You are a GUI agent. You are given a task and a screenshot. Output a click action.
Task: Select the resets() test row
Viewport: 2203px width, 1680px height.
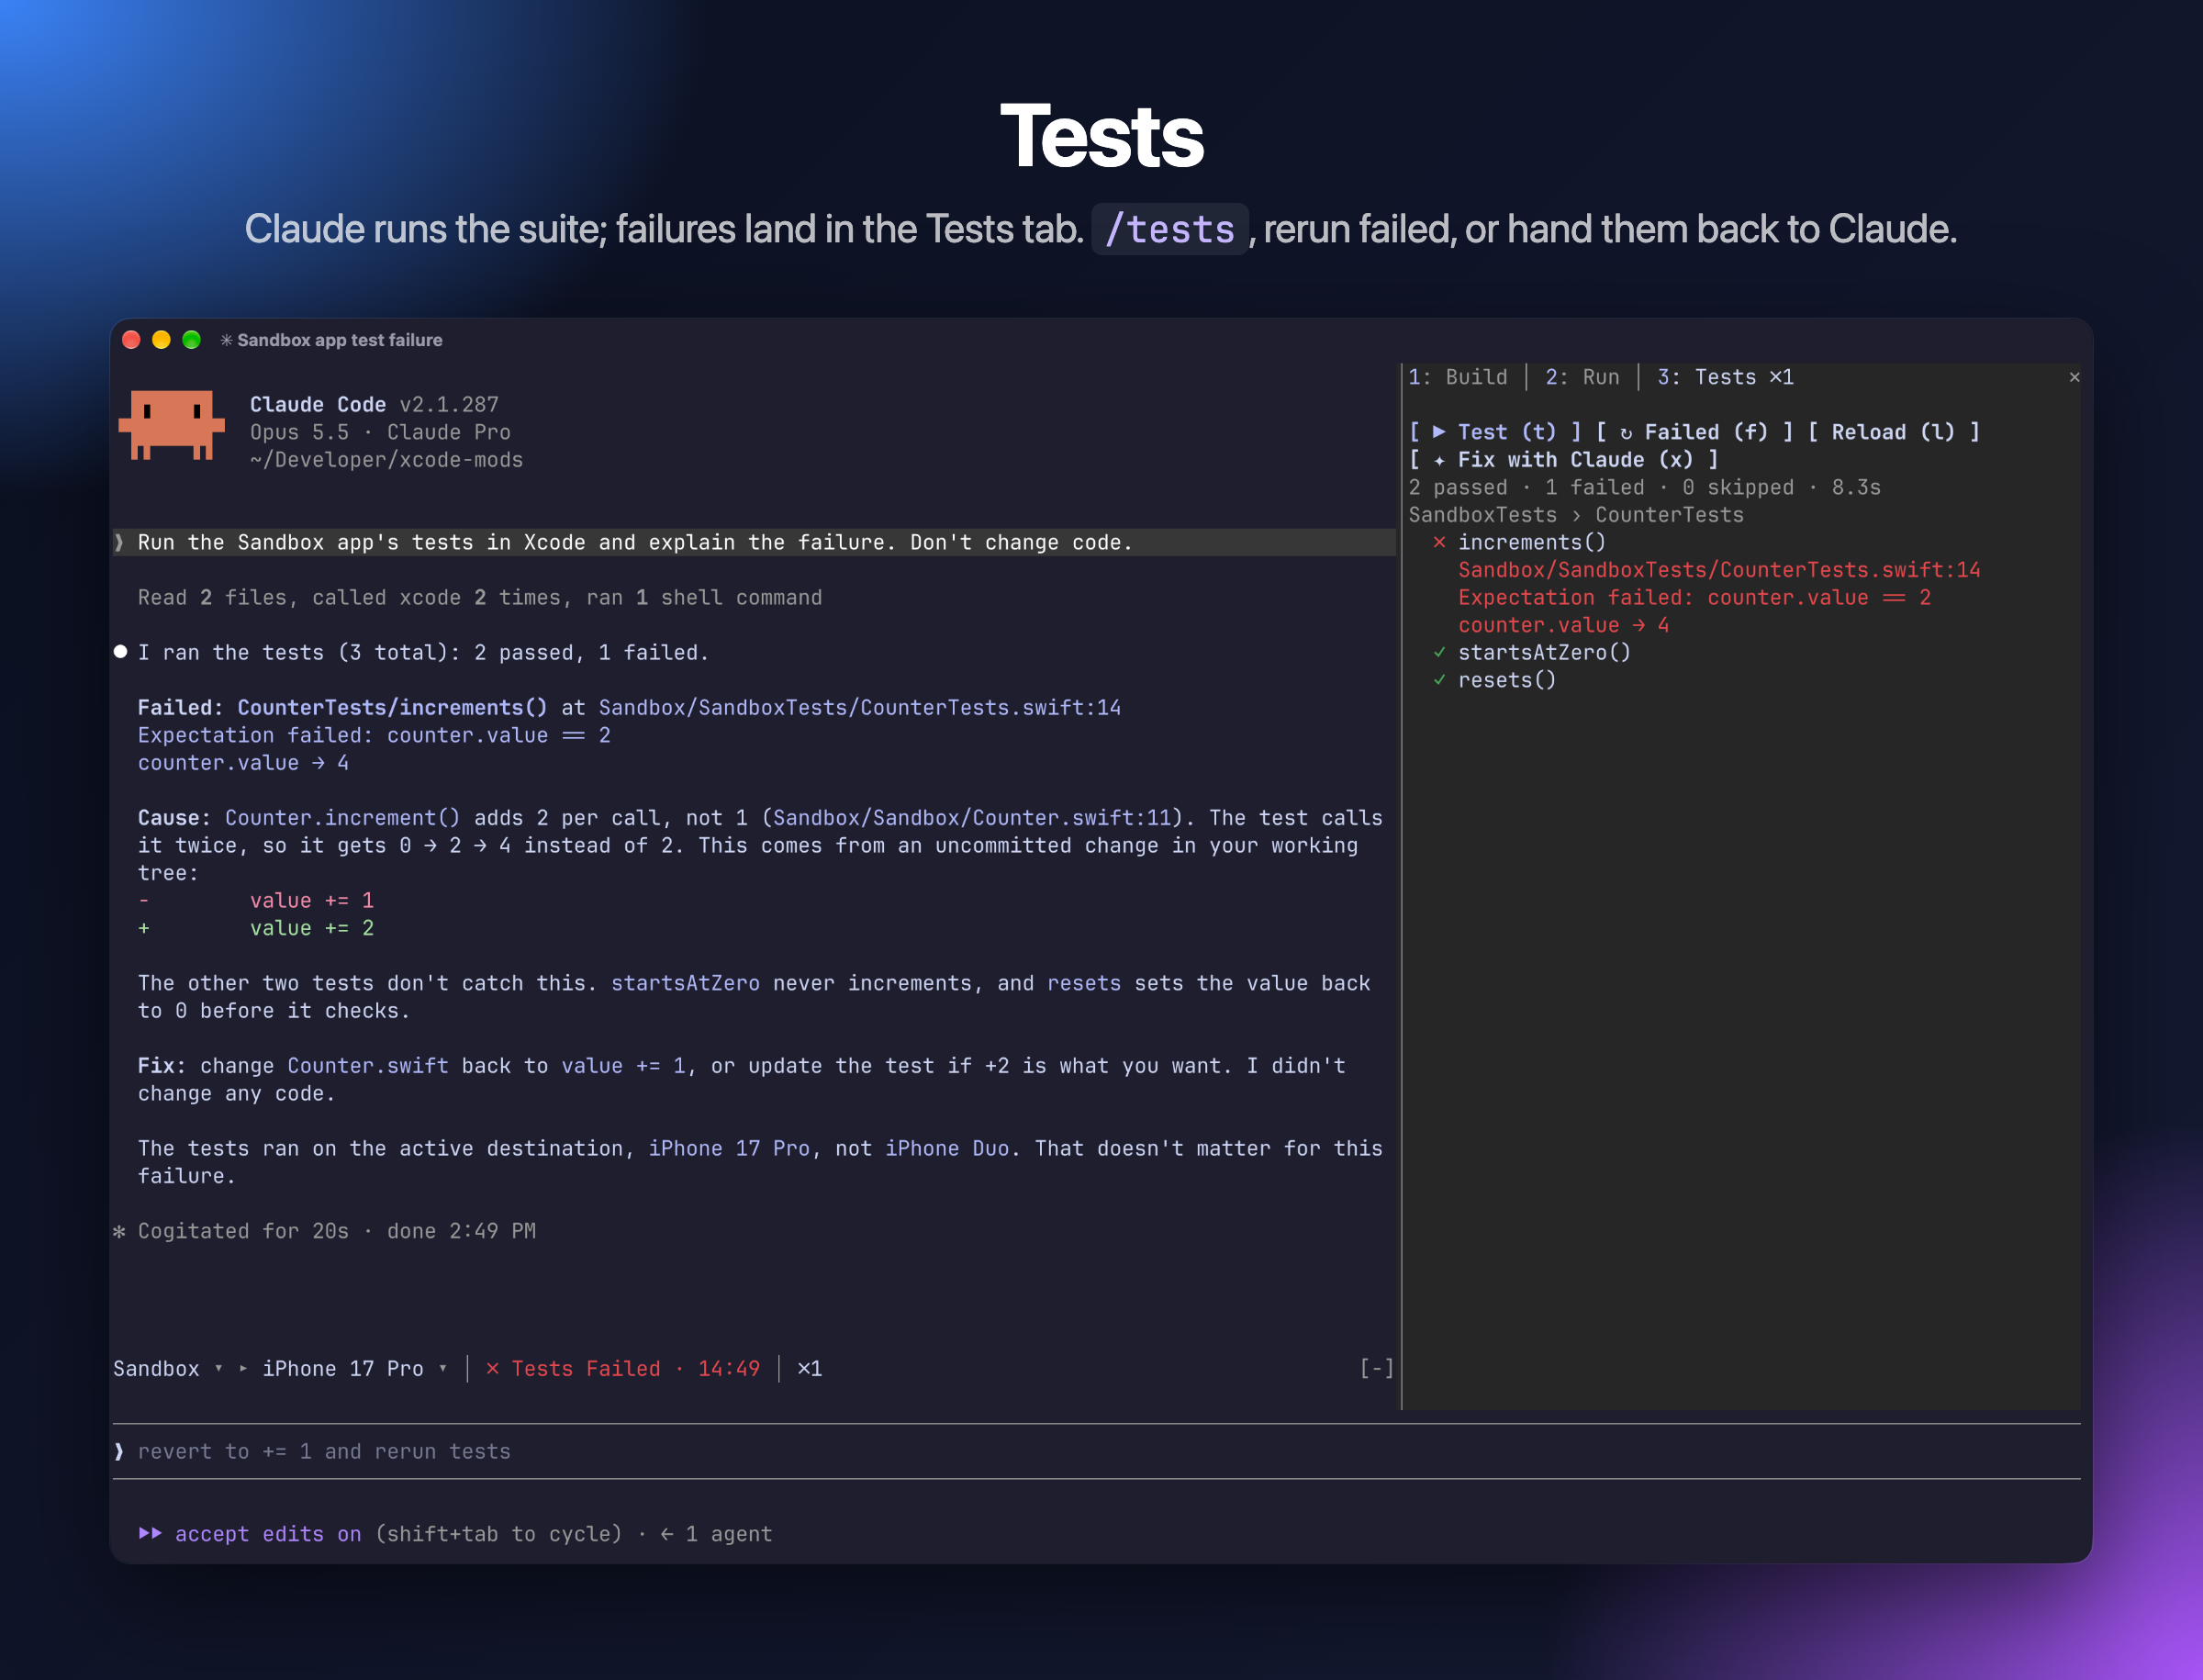1507,680
